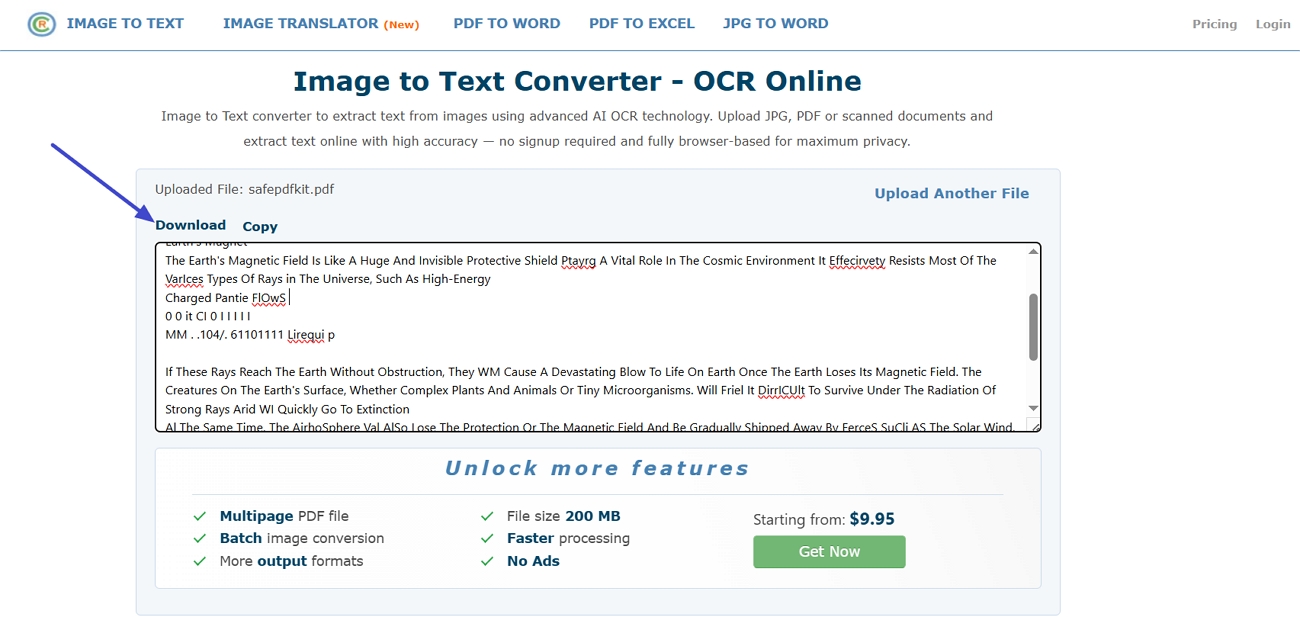
Task: Go to PDF TO WORD converter
Action: (507, 24)
